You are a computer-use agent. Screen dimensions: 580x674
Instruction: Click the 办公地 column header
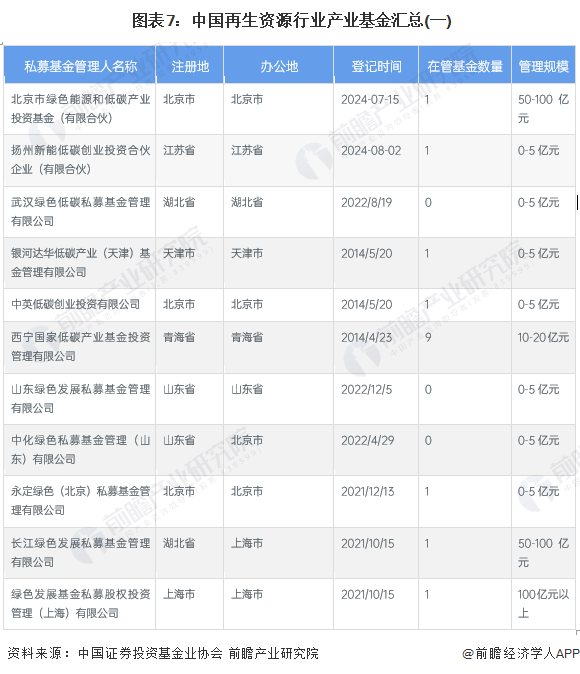pos(279,66)
